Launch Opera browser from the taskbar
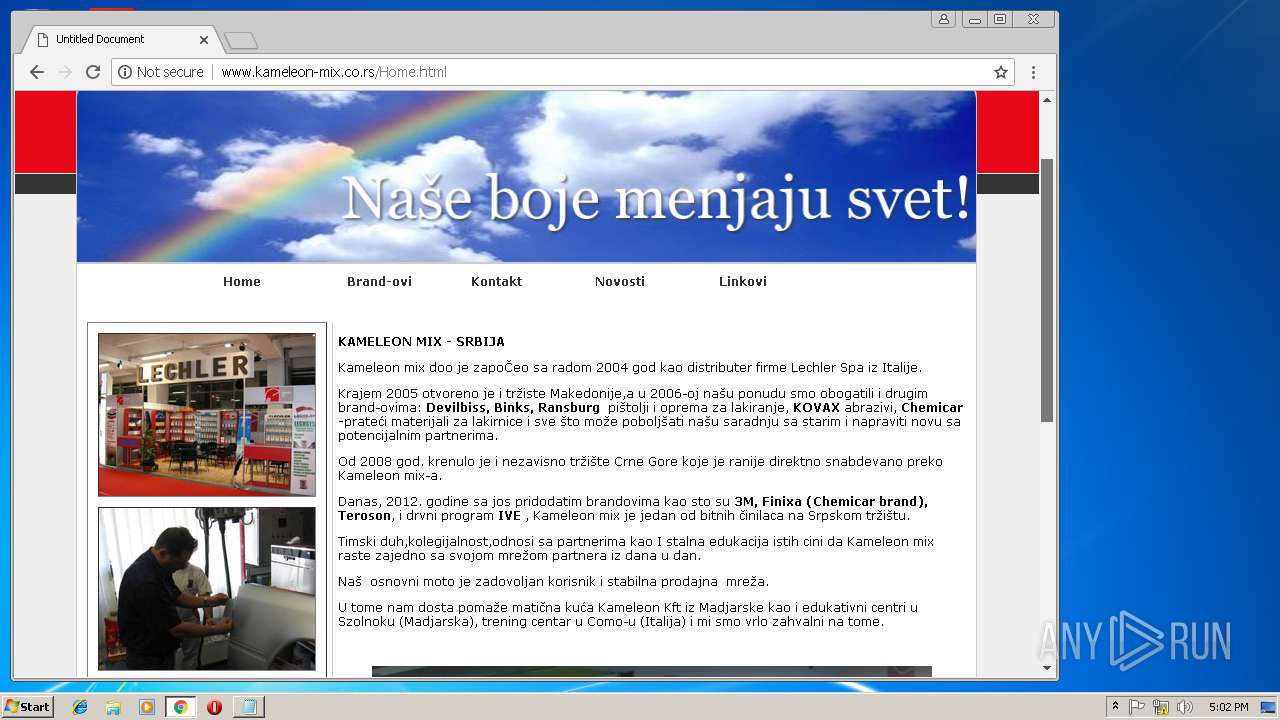Viewport: 1280px width, 720px height. click(214, 707)
